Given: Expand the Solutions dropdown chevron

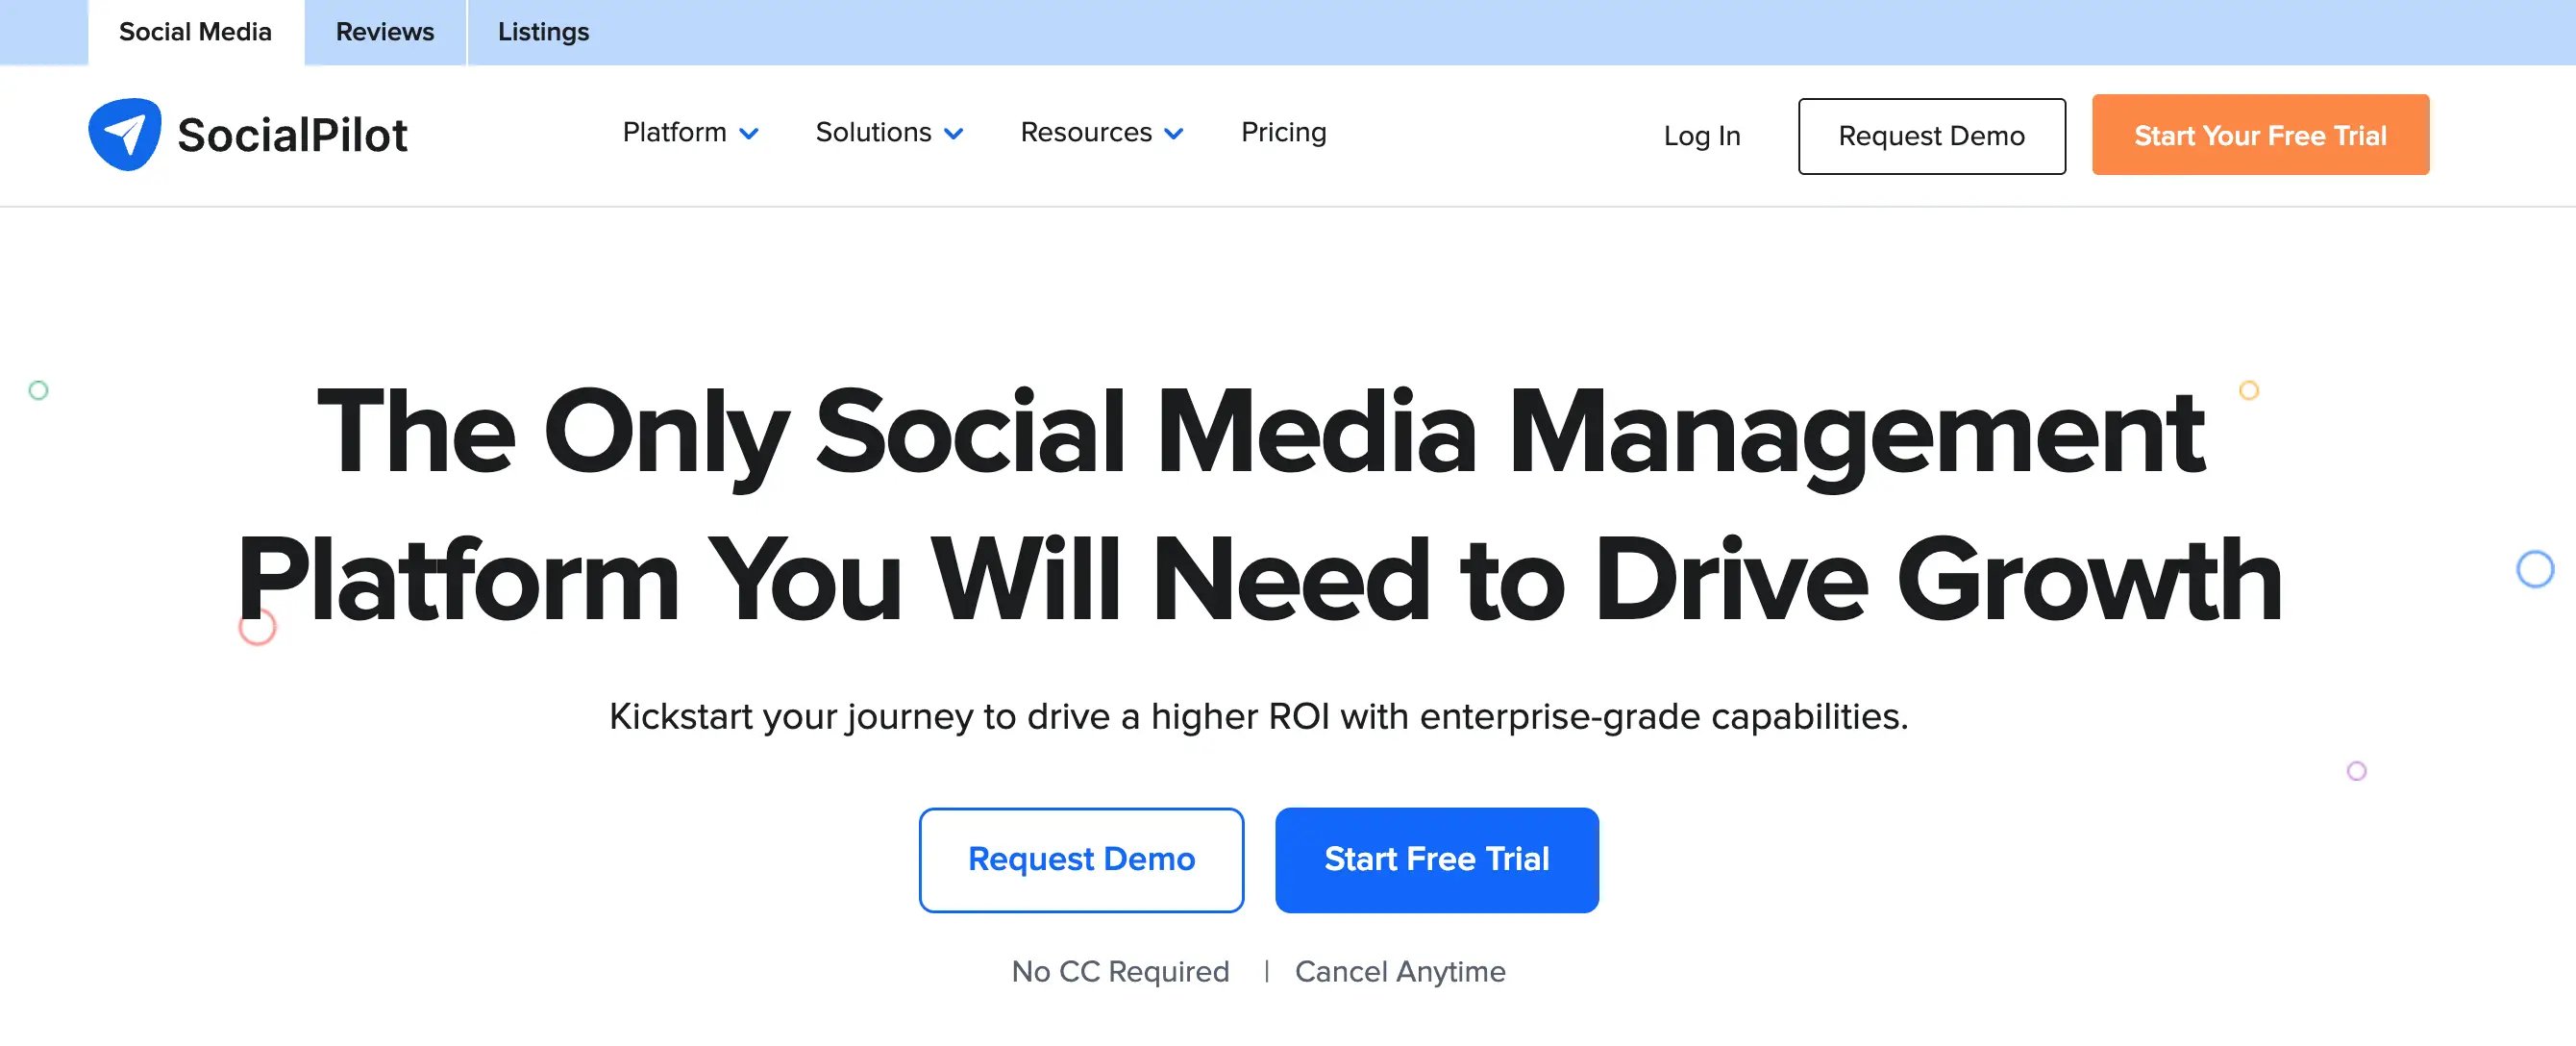Looking at the screenshot, I should [953, 134].
